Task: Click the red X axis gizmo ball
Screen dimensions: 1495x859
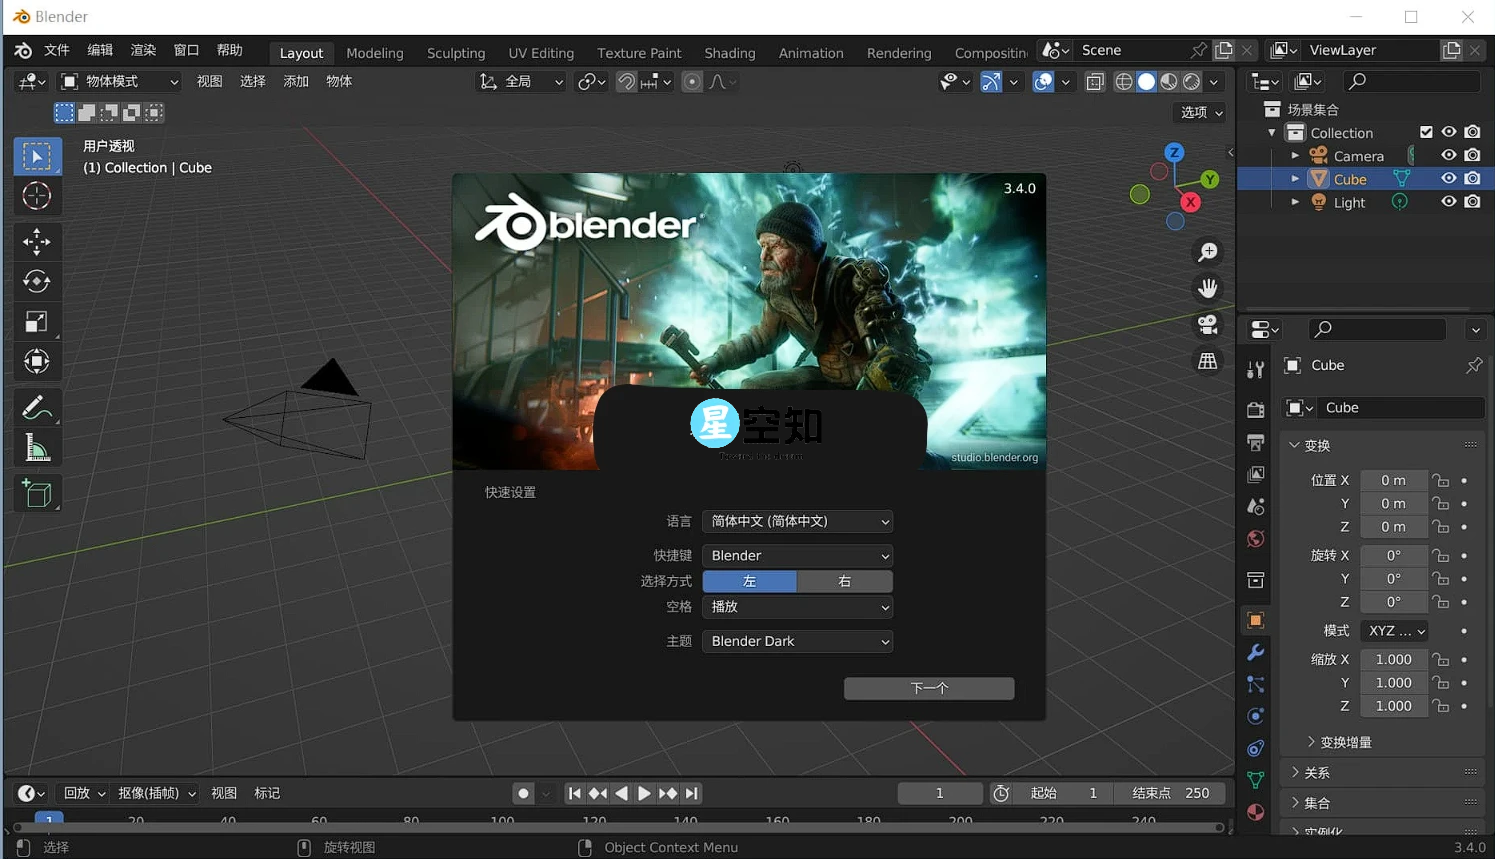Action: pyautogui.click(x=1191, y=202)
